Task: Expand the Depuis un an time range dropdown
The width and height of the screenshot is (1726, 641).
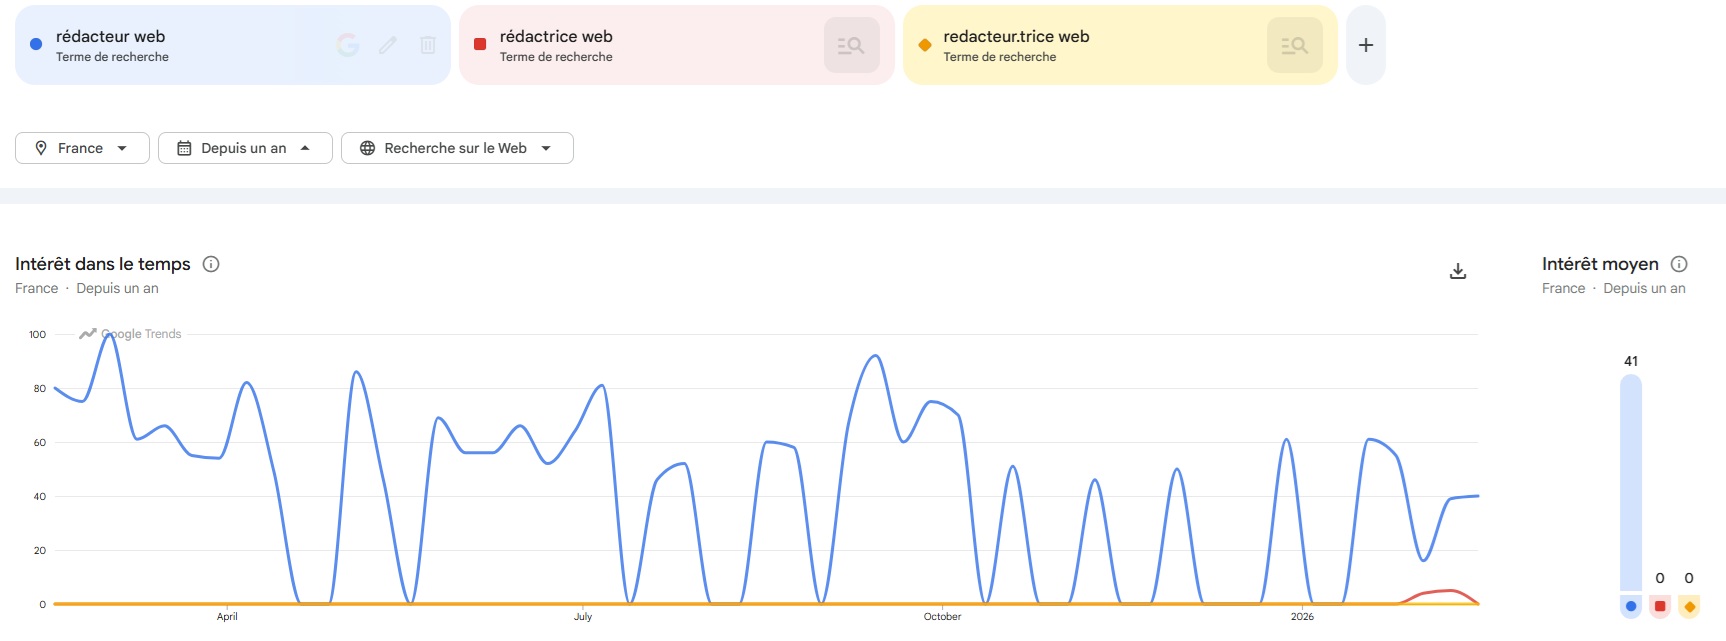Action: pyautogui.click(x=245, y=148)
